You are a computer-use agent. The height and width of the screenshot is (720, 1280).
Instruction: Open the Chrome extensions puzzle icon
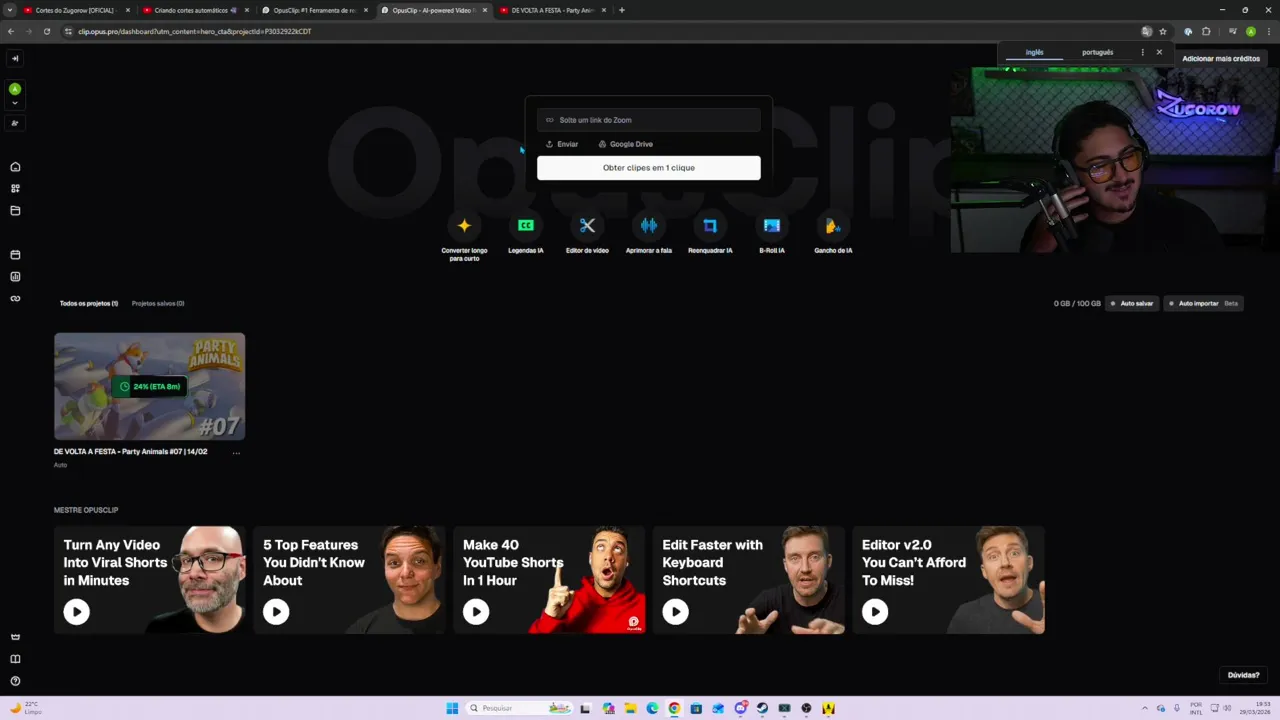[1206, 31]
